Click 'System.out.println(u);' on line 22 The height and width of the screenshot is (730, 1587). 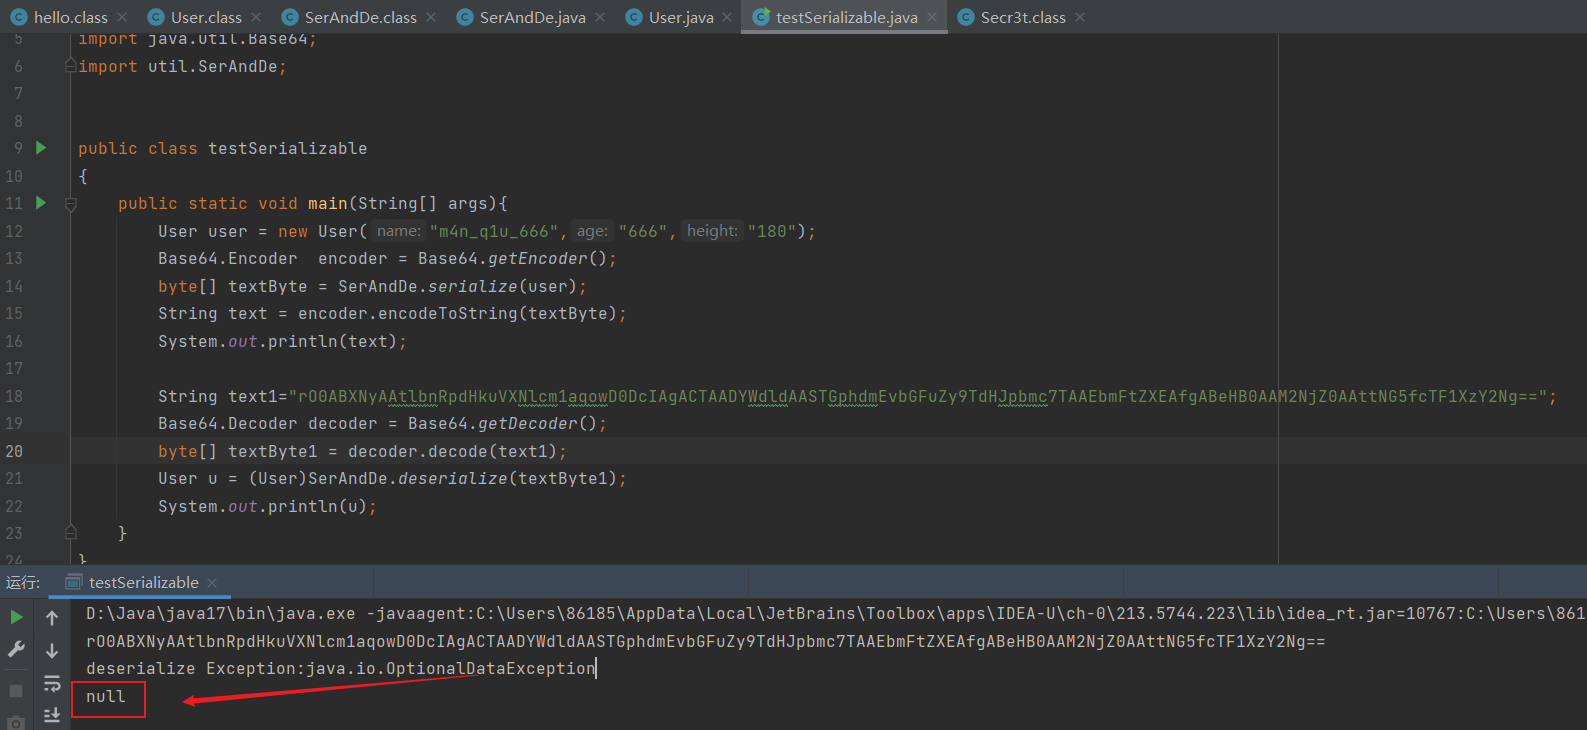[x=267, y=507]
